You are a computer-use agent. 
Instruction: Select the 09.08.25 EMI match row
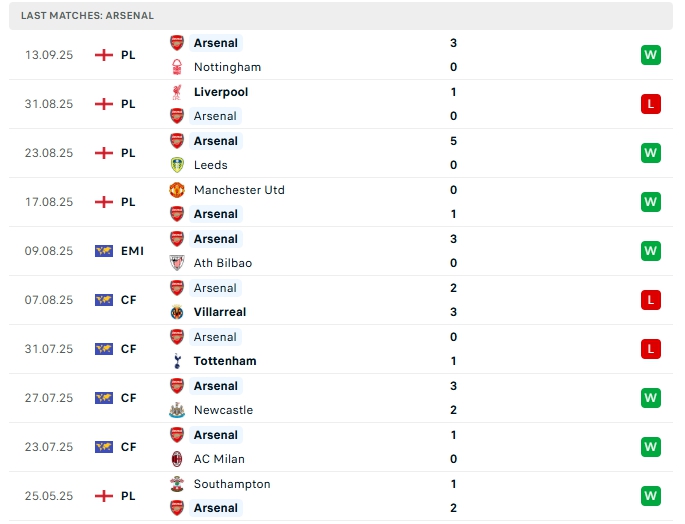pos(341,251)
